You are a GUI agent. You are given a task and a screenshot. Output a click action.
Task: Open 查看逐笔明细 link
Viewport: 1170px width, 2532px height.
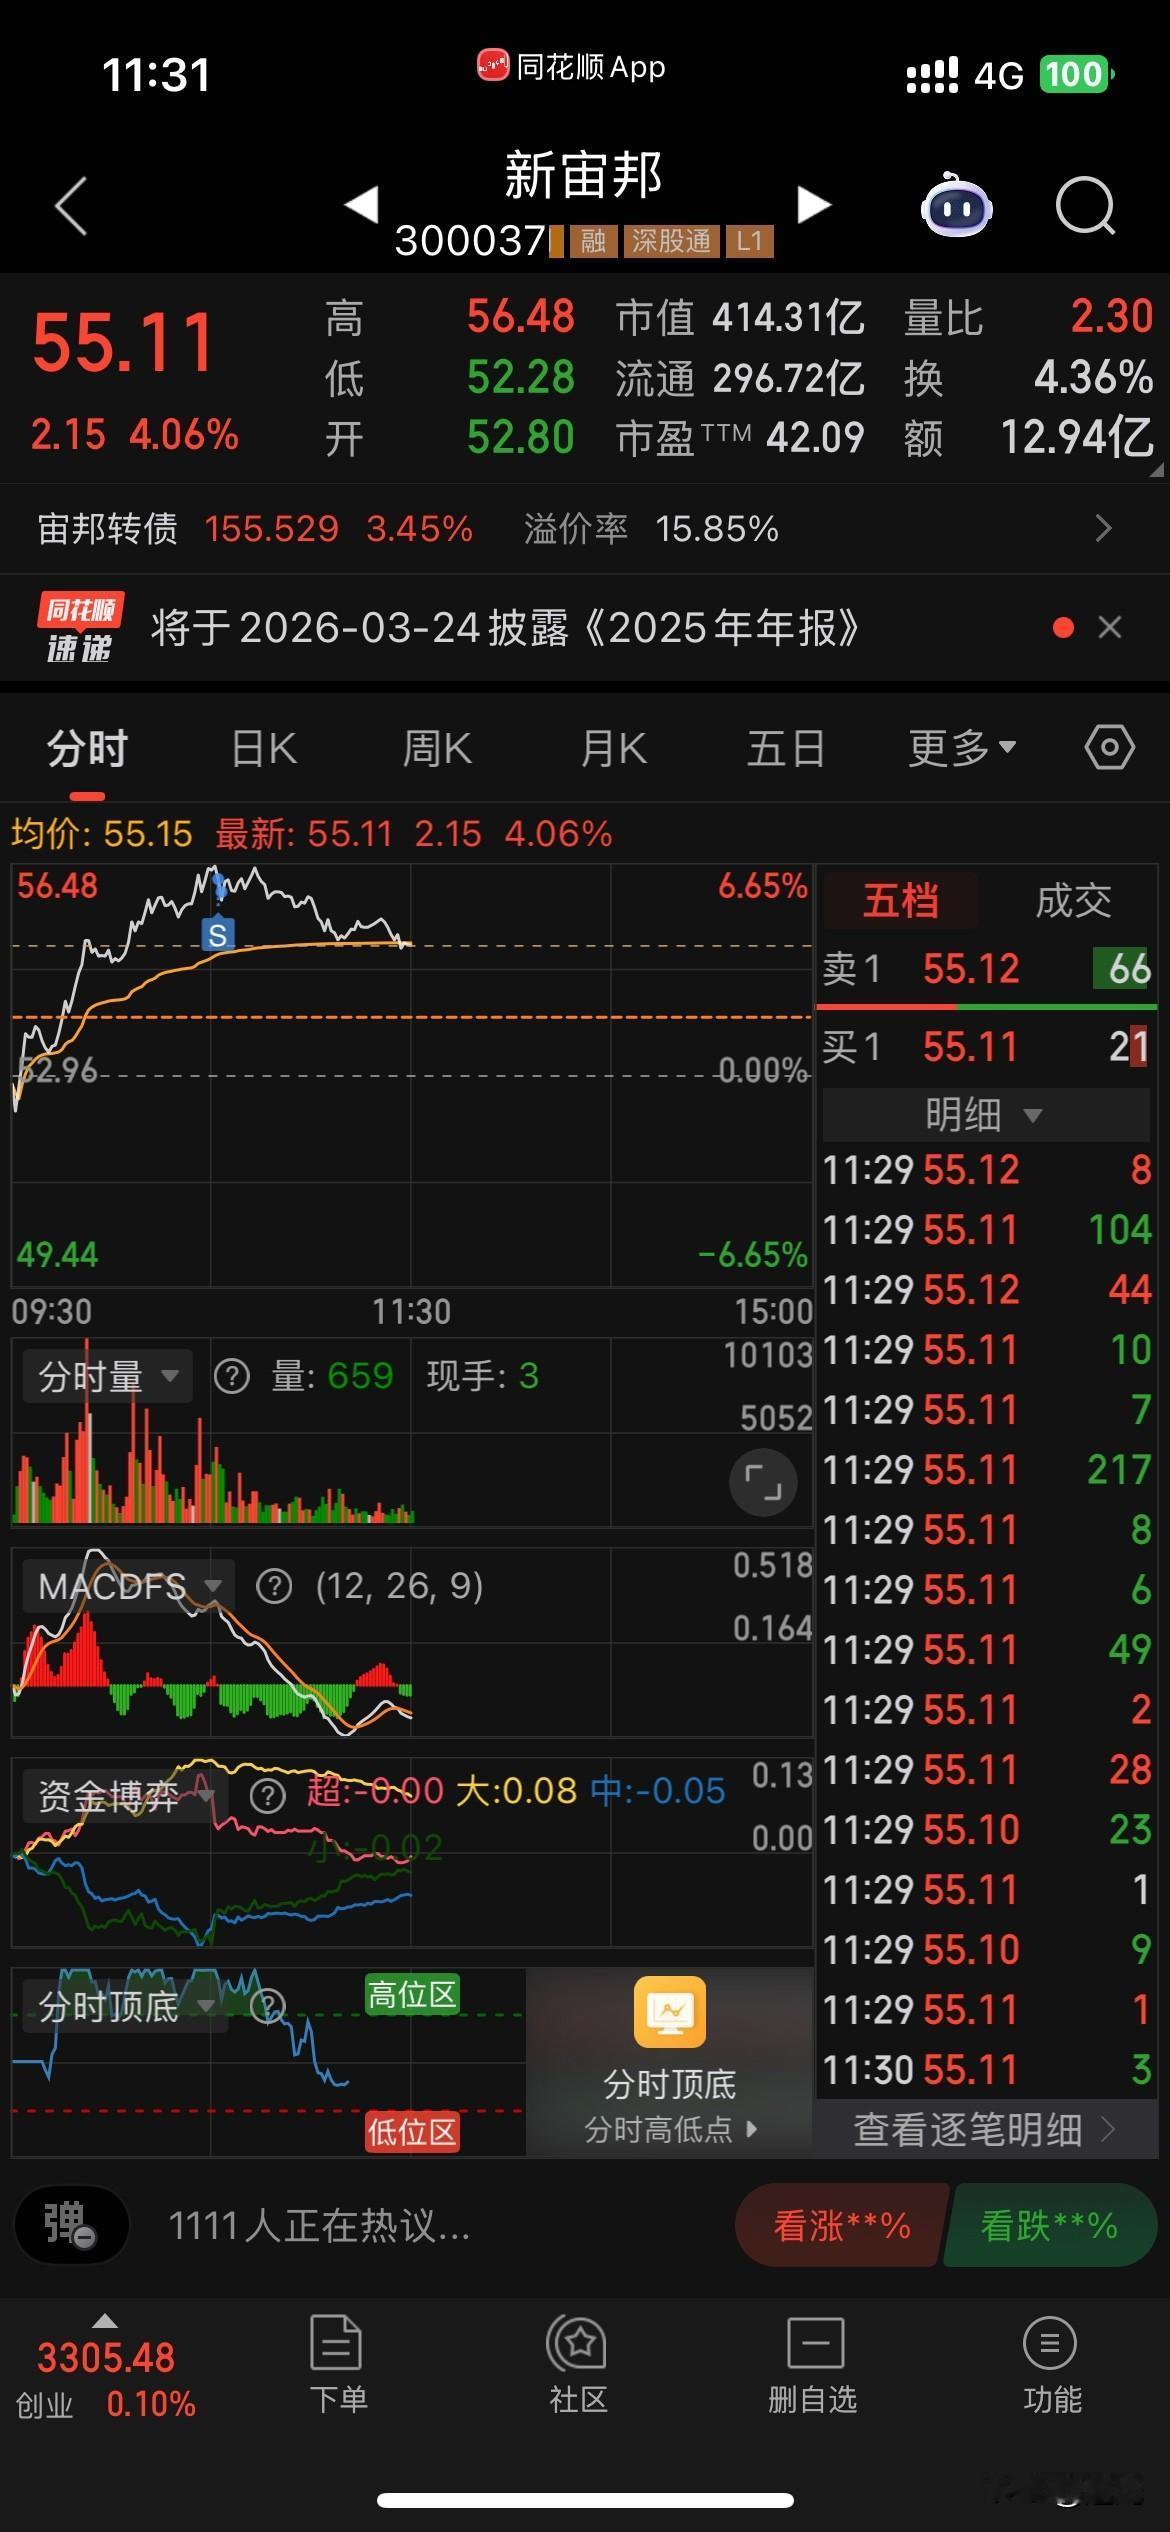click(985, 2130)
